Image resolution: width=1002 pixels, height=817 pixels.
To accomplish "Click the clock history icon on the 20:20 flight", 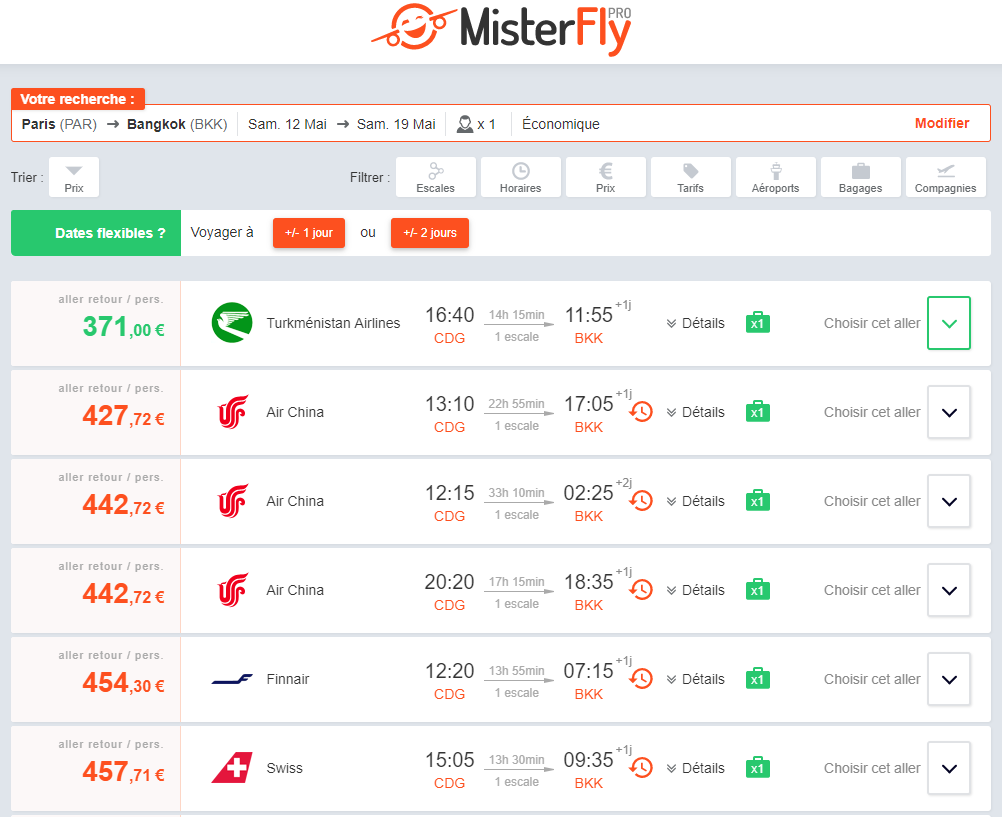I will [x=641, y=589].
